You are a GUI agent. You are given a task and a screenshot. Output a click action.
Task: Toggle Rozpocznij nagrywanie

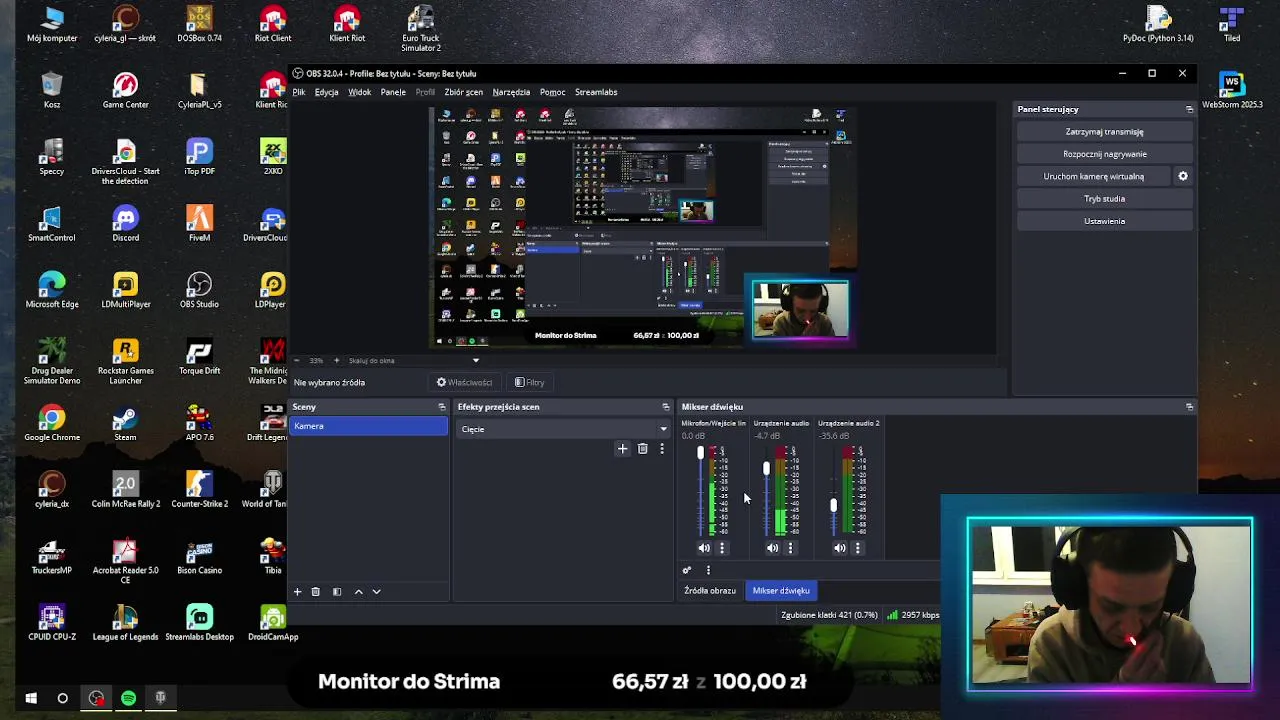[1104, 154]
